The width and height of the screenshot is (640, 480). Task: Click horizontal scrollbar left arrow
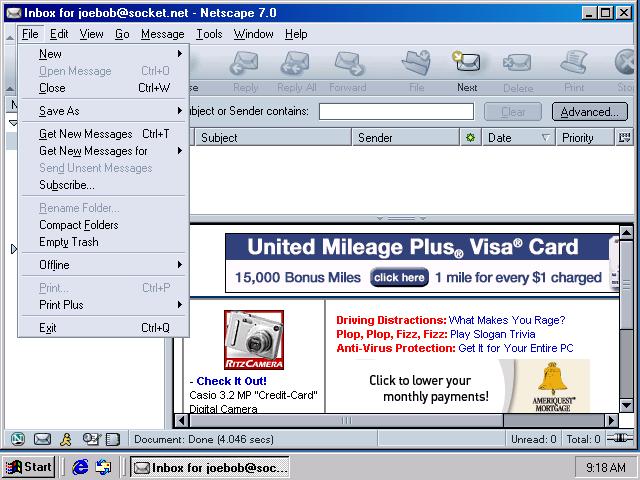click(x=182, y=420)
